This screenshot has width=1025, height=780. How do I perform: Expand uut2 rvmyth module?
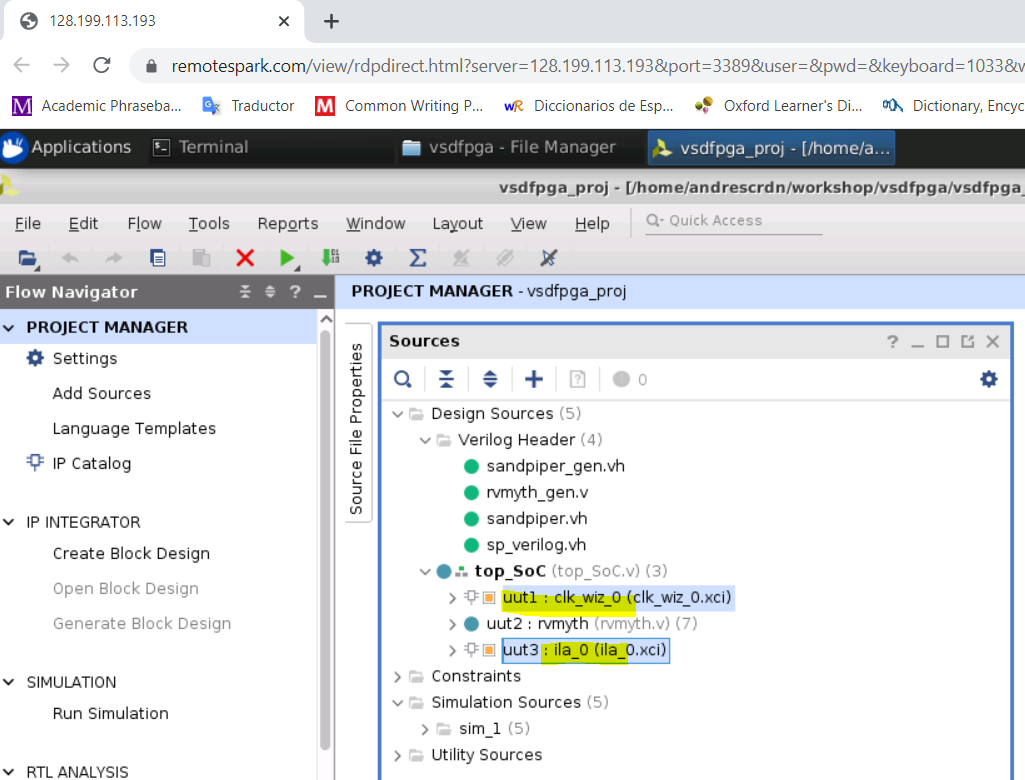452,624
